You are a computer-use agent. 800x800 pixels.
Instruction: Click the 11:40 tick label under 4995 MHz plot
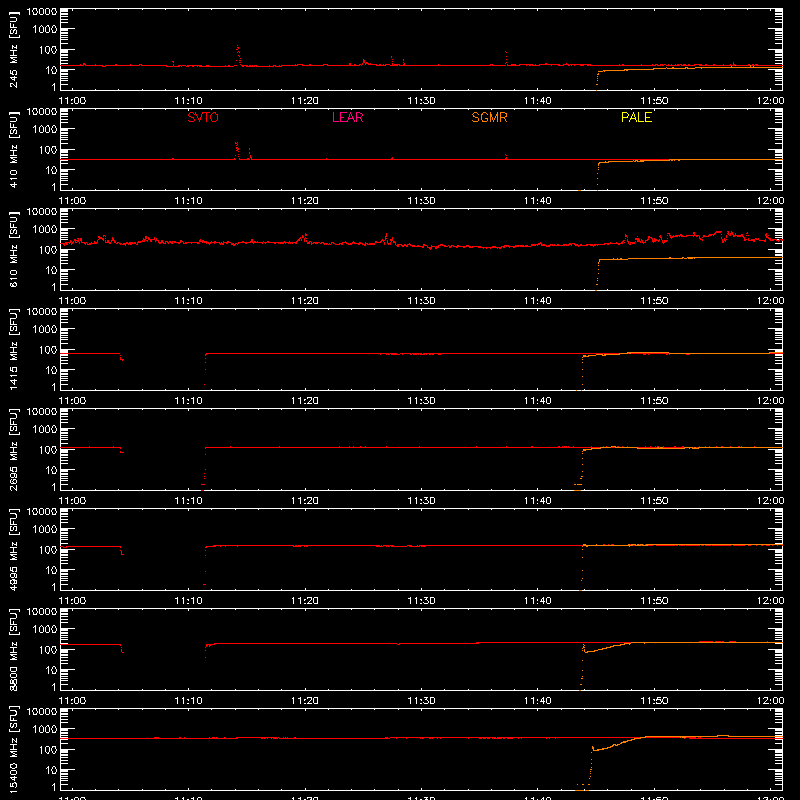click(538, 601)
